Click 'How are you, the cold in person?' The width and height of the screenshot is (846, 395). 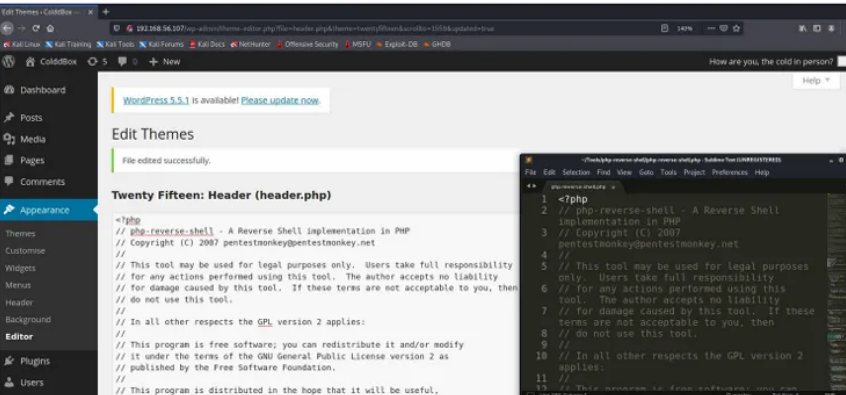click(771, 62)
